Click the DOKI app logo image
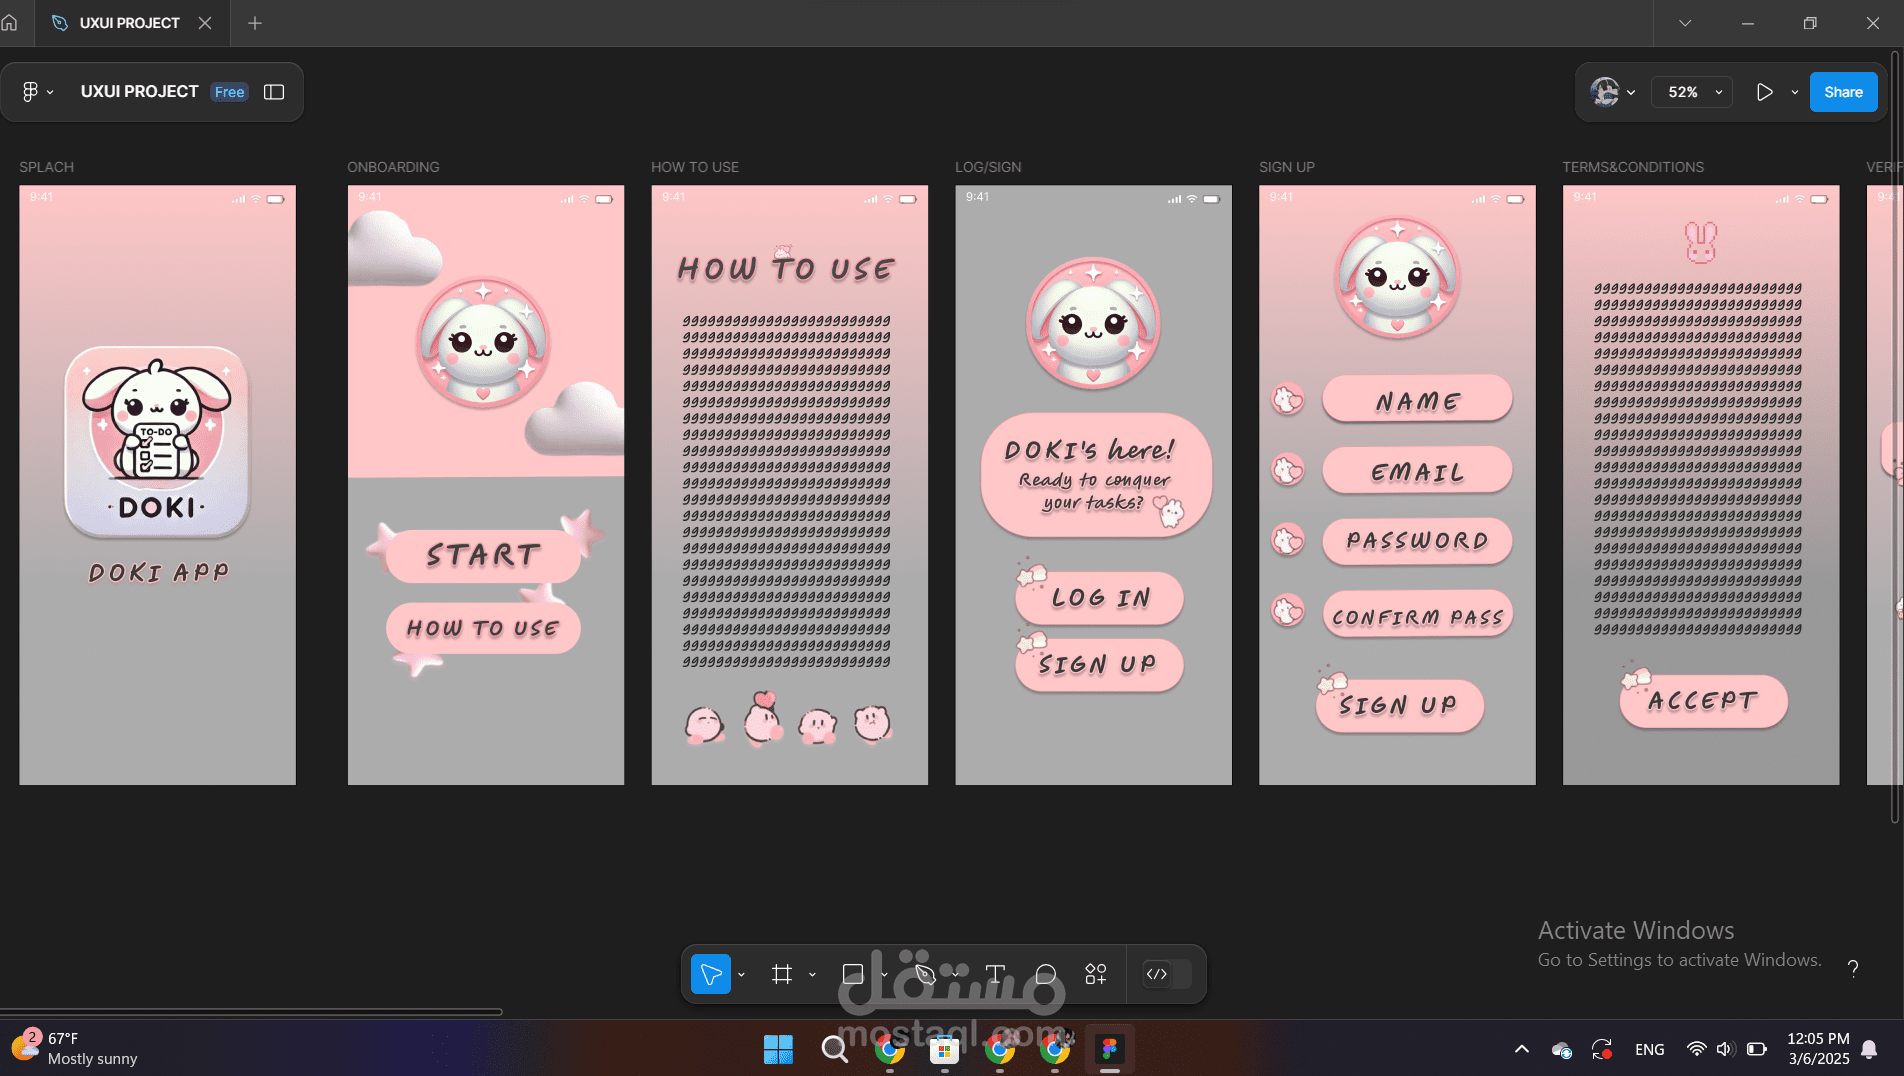The height and width of the screenshot is (1076, 1904). click(x=157, y=442)
